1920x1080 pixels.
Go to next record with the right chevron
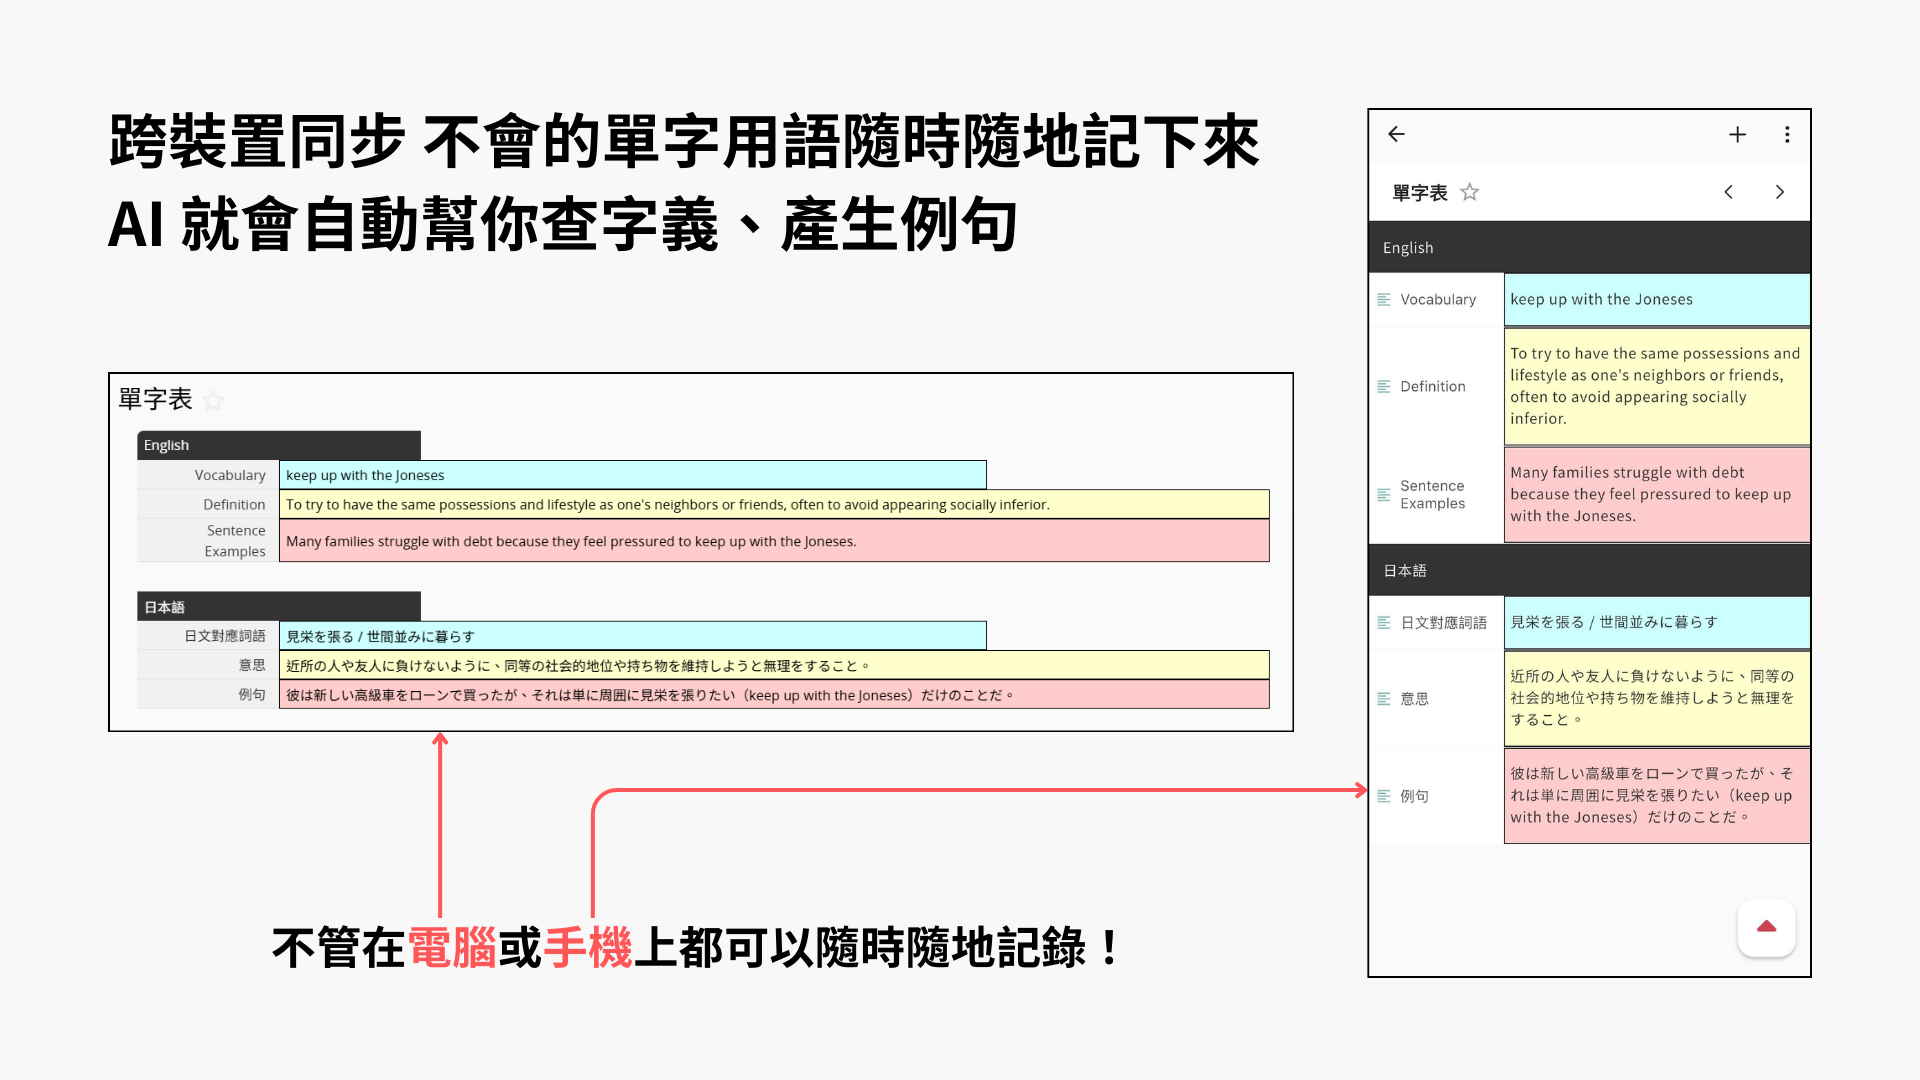click(x=1780, y=192)
